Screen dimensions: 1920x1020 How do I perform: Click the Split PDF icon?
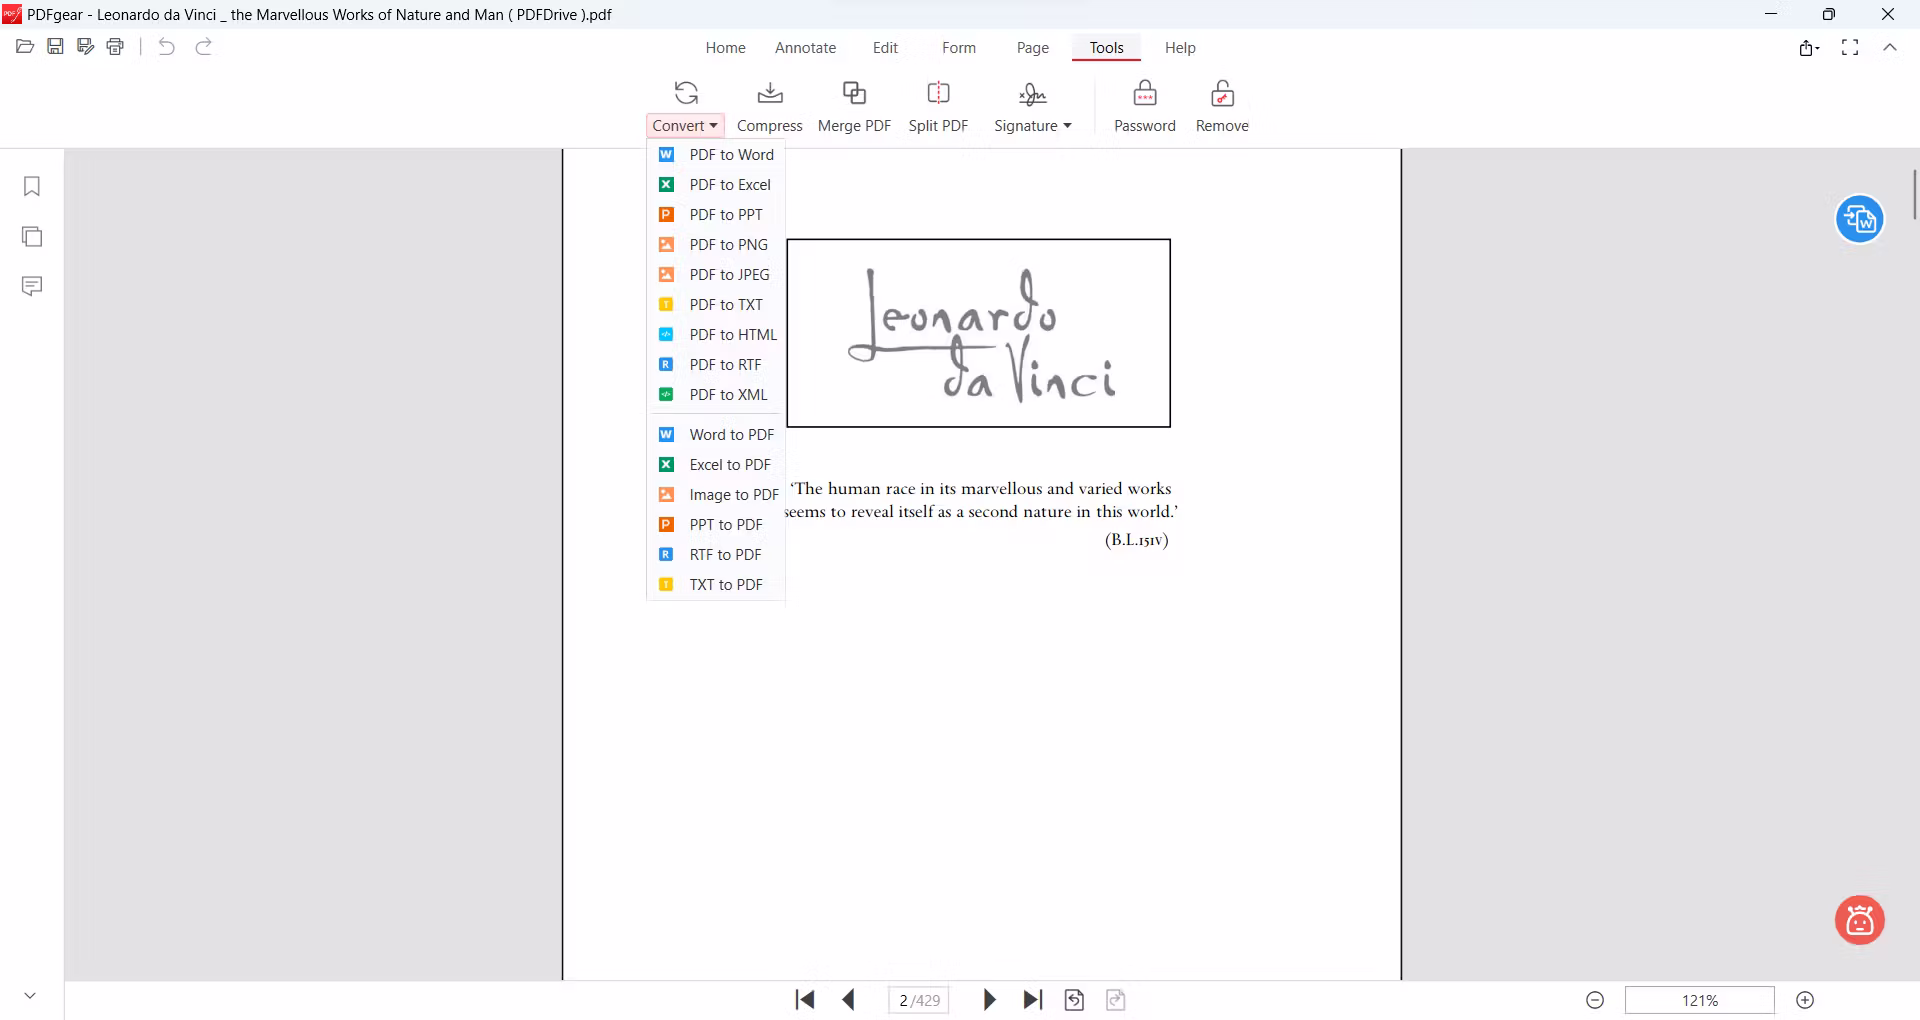pyautogui.click(x=938, y=93)
